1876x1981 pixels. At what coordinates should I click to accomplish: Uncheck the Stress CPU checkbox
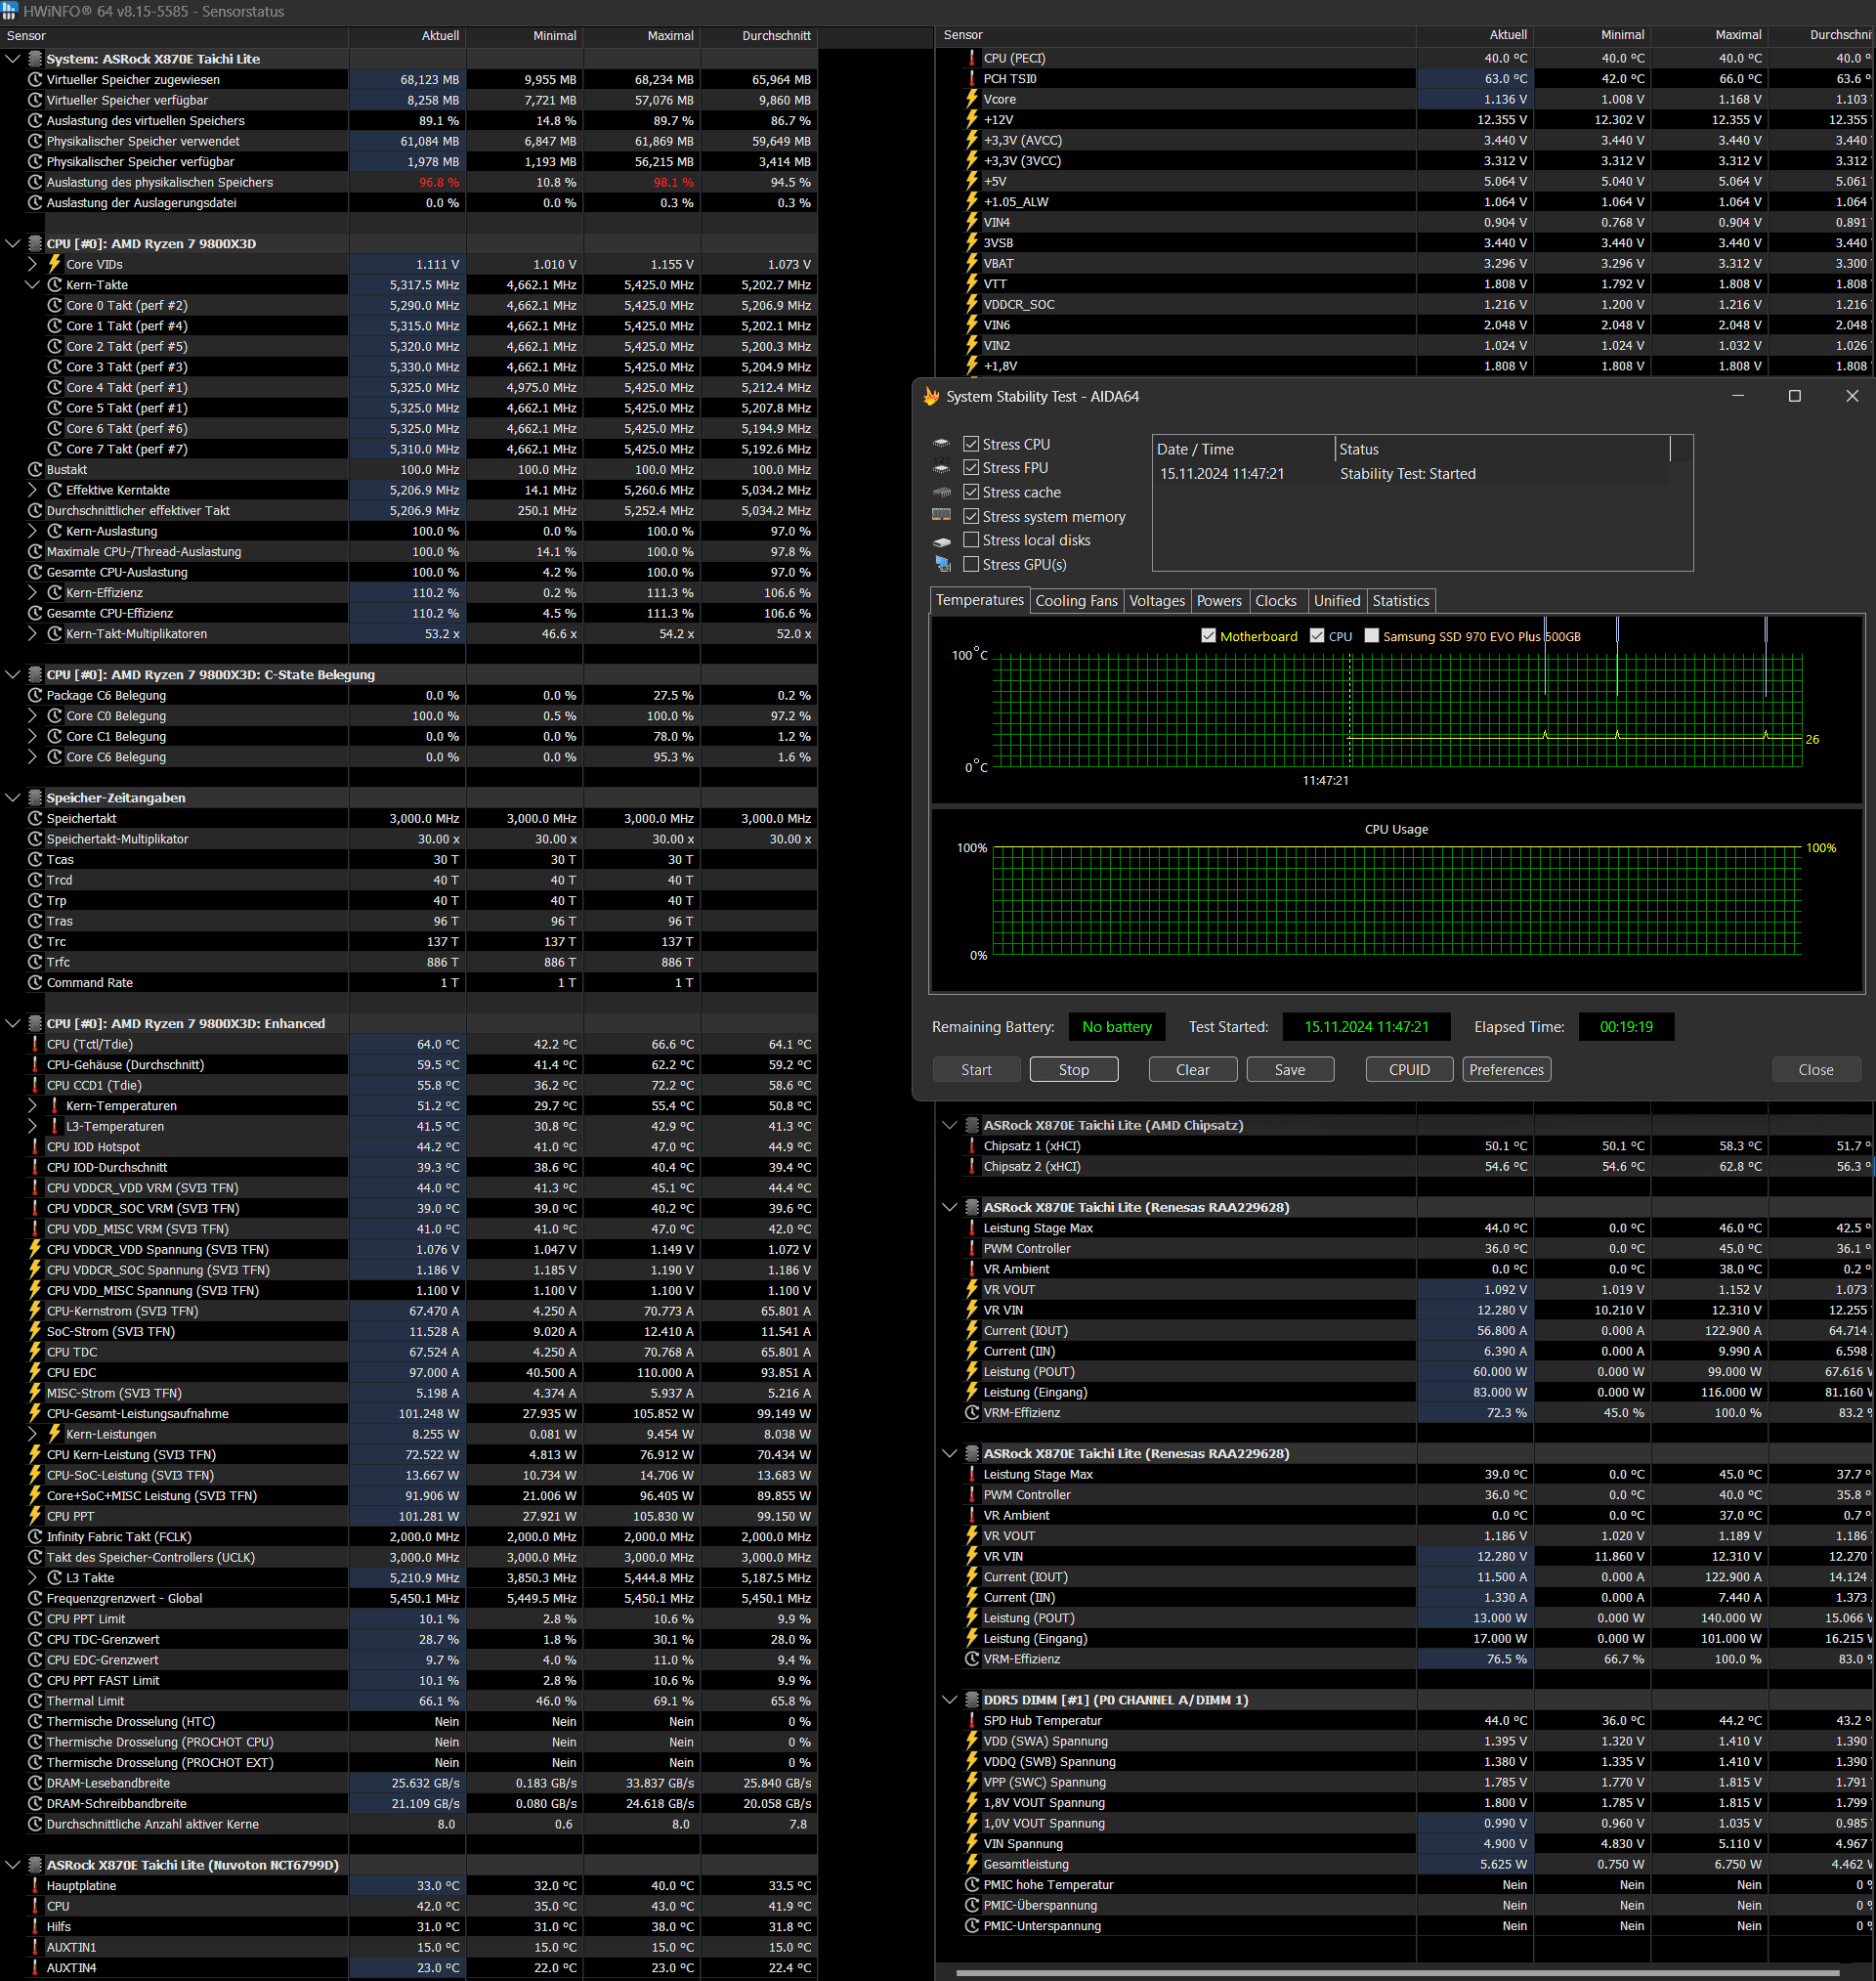971,444
